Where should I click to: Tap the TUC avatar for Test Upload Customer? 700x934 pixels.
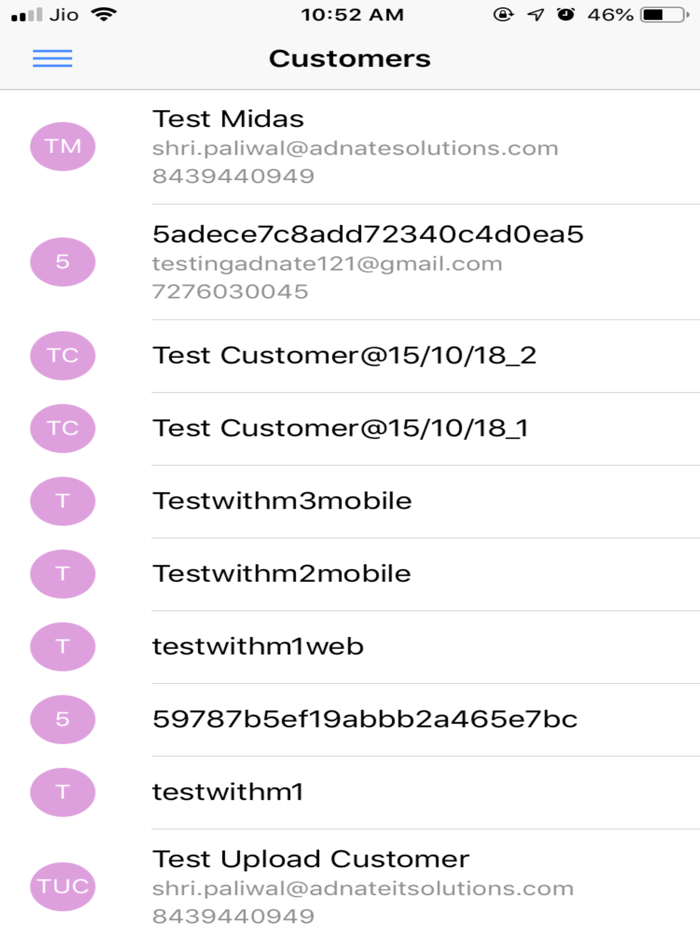pyautogui.click(x=63, y=886)
